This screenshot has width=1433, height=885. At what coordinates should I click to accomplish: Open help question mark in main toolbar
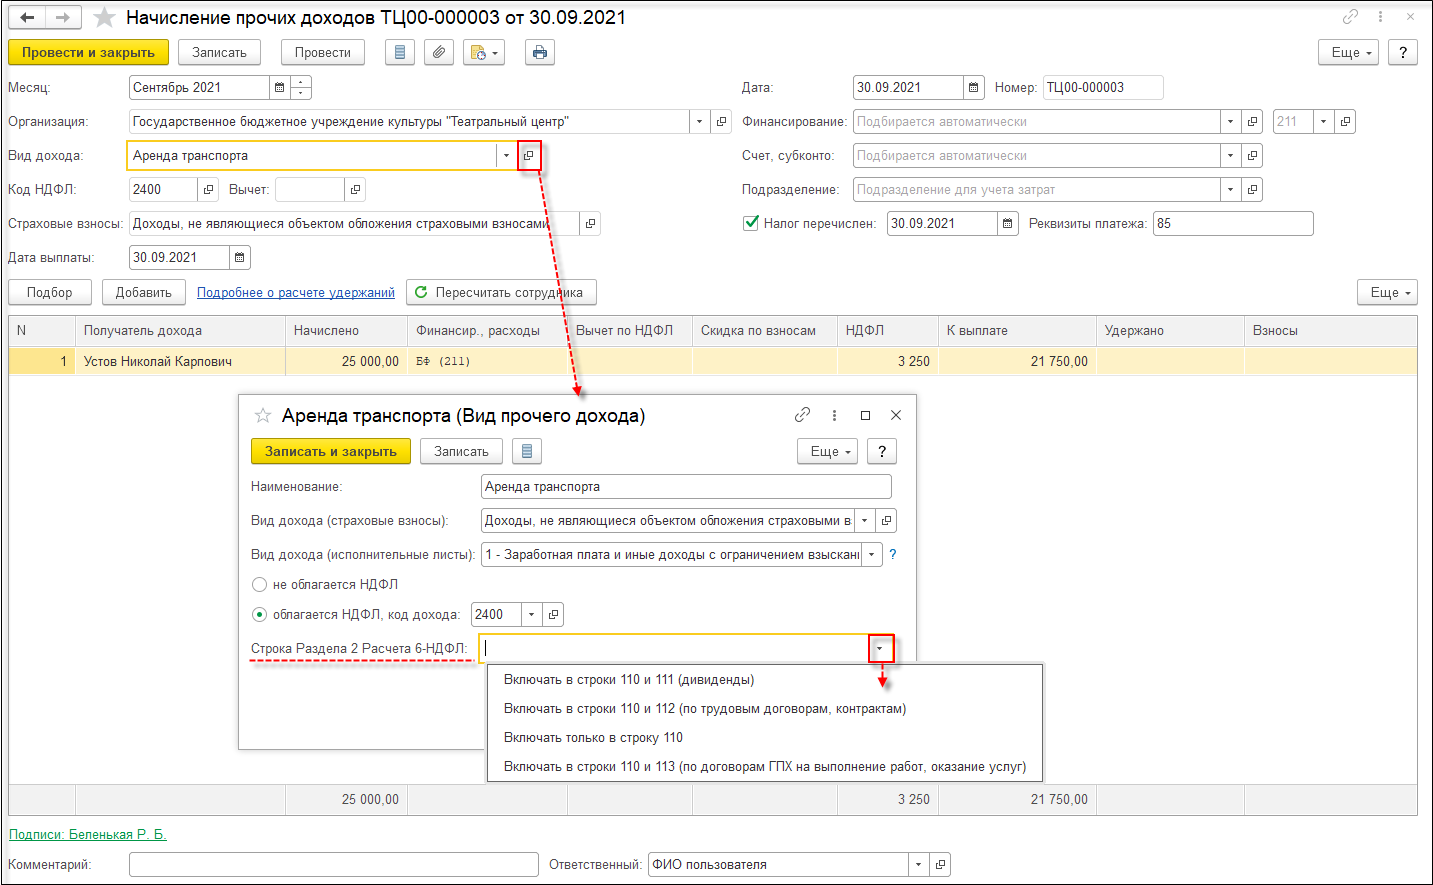[1403, 53]
